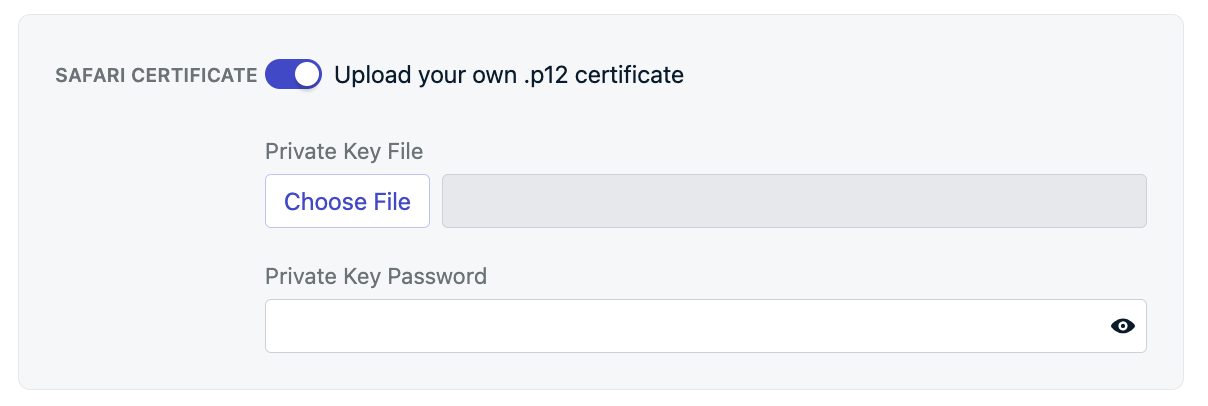
Task: Place cursor in Private Key Password box
Action: pos(705,326)
